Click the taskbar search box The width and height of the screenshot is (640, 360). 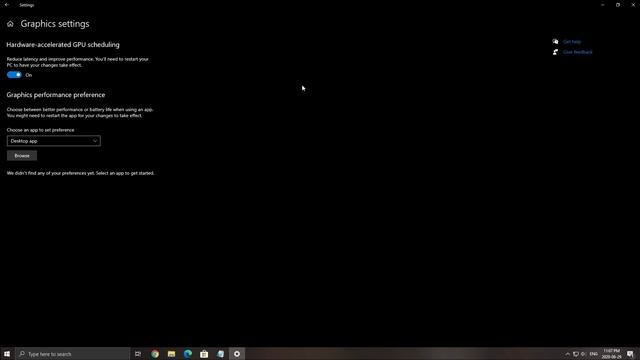(x=73, y=354)
